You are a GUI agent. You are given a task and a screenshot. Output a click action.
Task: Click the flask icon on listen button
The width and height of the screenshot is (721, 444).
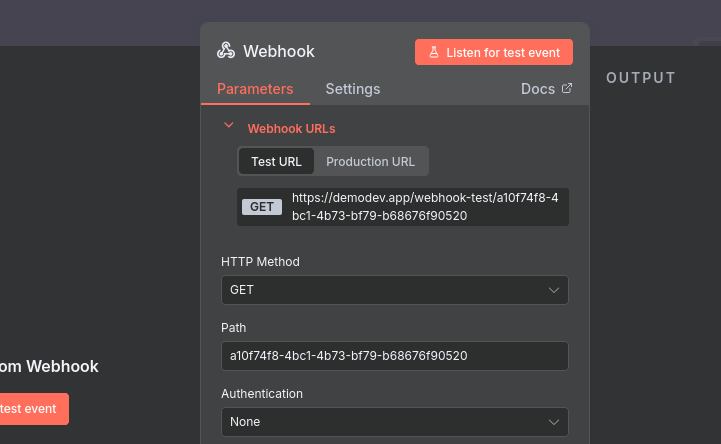(x=434, y=52)
